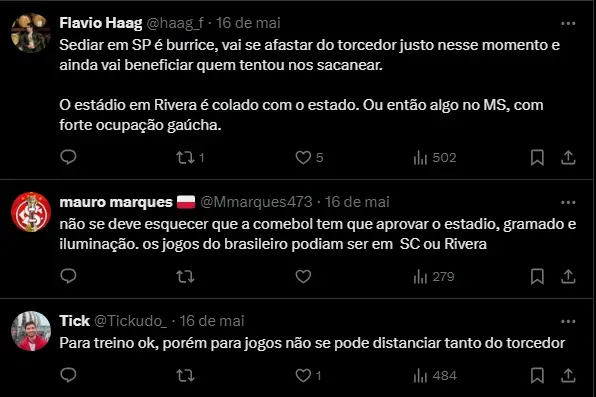596x397 pixels.
Task: Open more options on Flavio Haag's tweet
Action: point(568,24)
